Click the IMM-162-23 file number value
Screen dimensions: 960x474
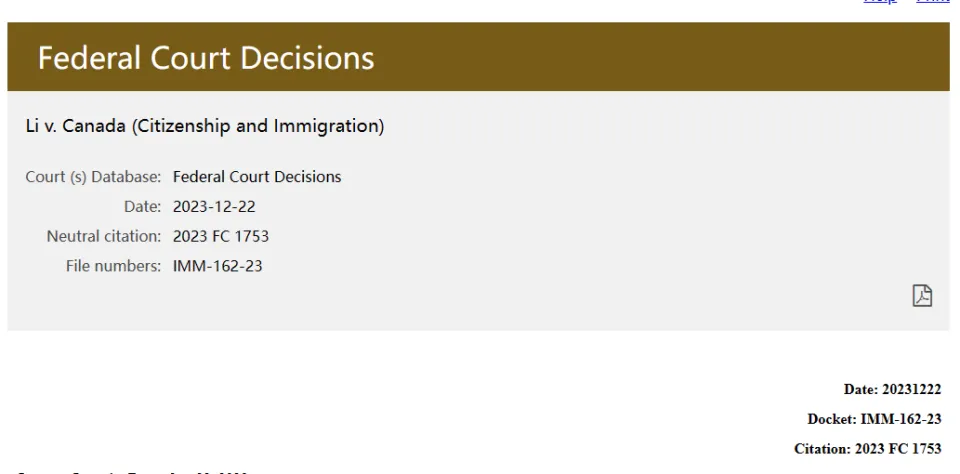pos(218,266)
